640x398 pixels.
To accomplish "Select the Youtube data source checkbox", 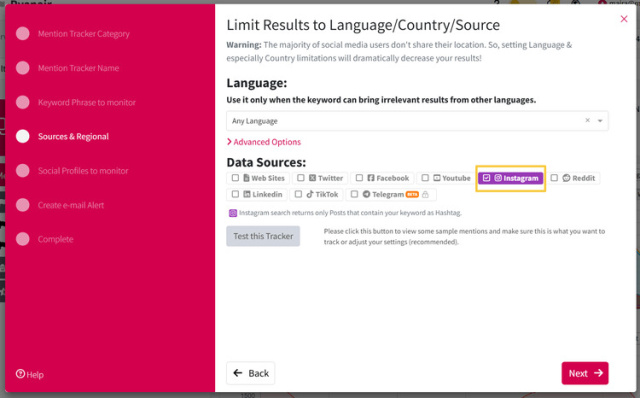I will tap(425, 178).
